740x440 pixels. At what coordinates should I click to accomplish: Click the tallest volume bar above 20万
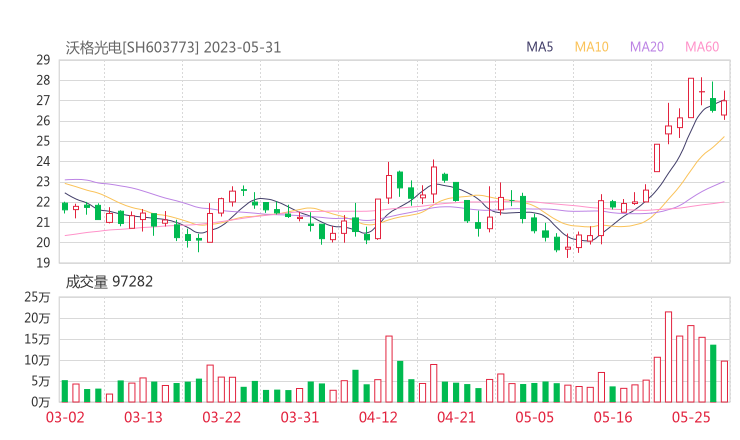pyautogui.click(x=668, y=357)
